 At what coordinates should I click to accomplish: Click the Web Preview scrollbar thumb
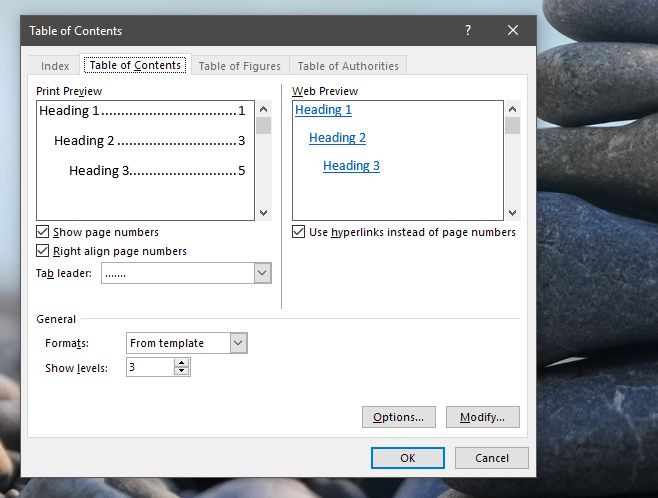(512, 125)
